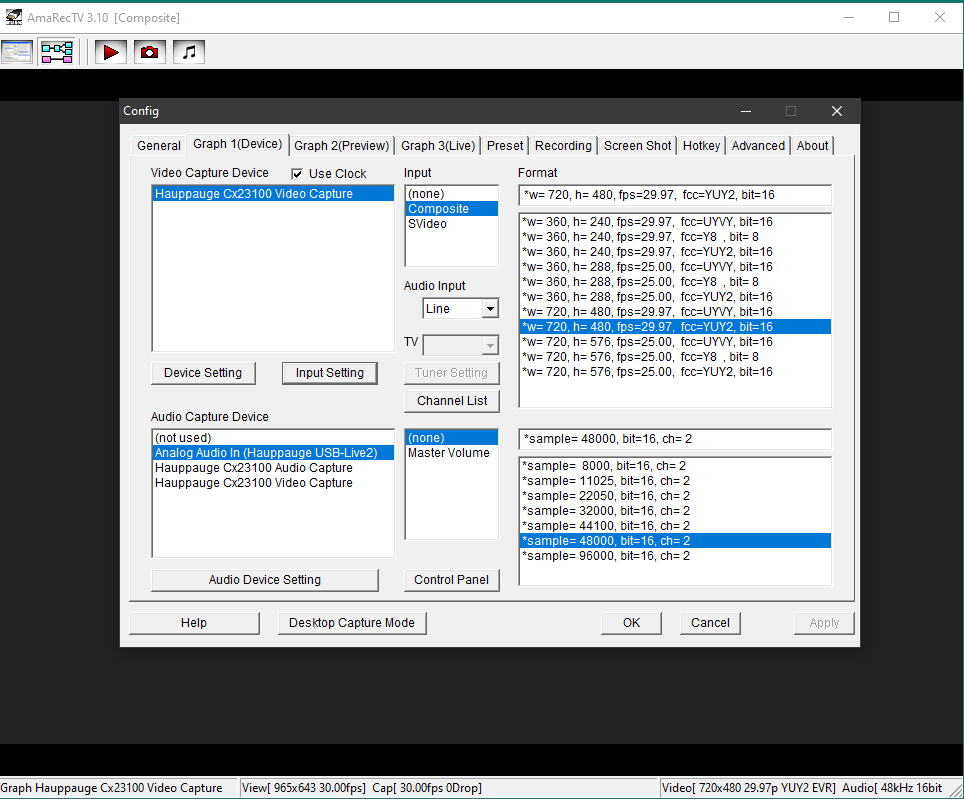This screenshot has width=964, height=799.
Task: Select format 720x480 fcc=YUY2 in list
Action: pyautogui.click(x=675, y=326)
